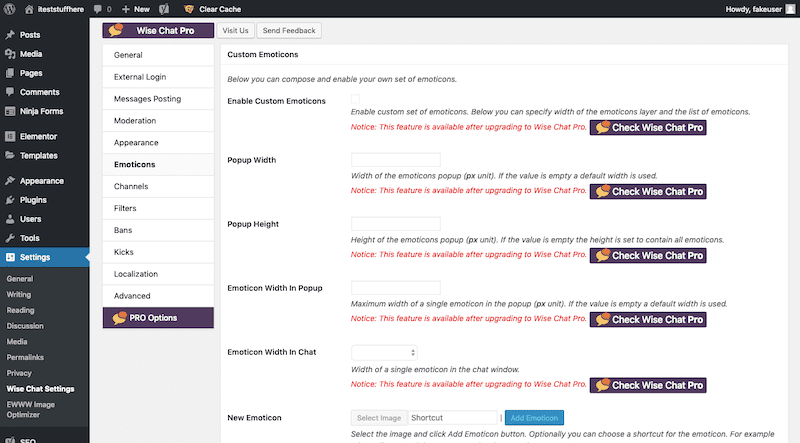The image size is (800, 443).
Task: Open the Filters tab
Action: point(158,208)
